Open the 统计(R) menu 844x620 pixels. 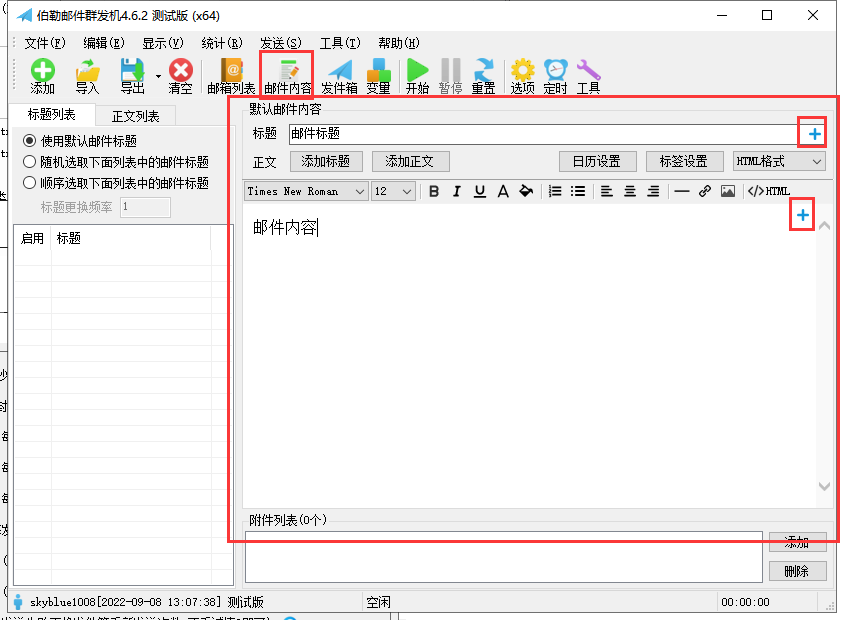coord(221,43)
